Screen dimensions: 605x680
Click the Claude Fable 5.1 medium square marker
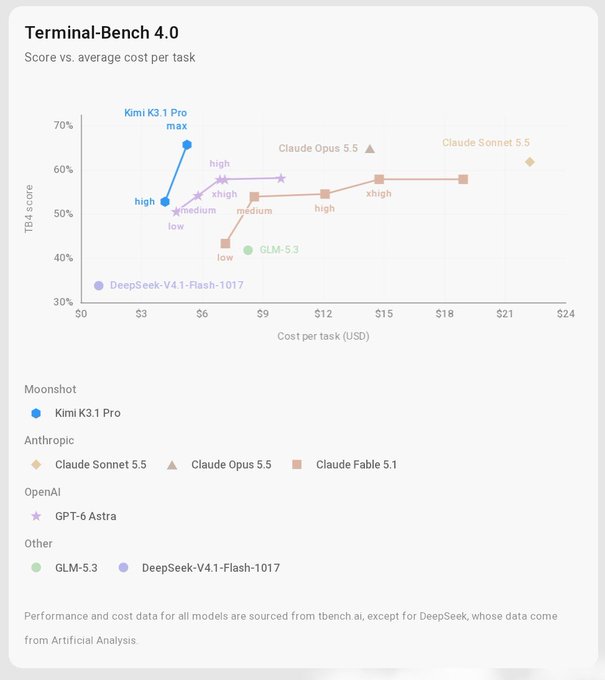click(x=255, y=197)
